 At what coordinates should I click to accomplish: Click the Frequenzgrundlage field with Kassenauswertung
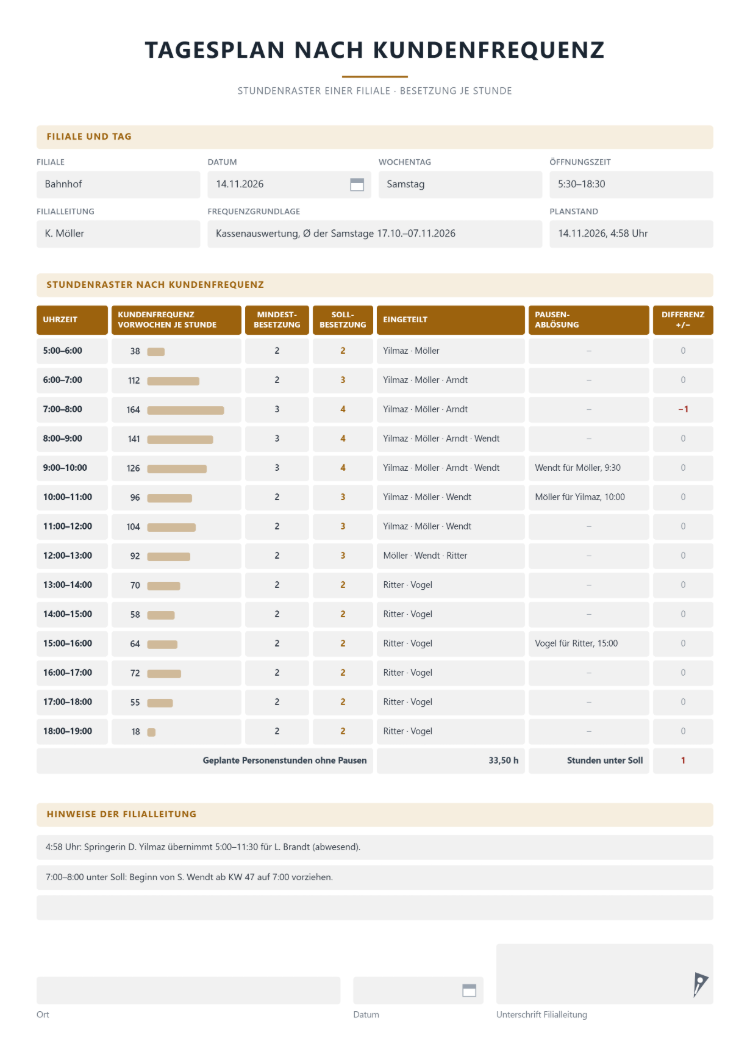coord(375,234)
